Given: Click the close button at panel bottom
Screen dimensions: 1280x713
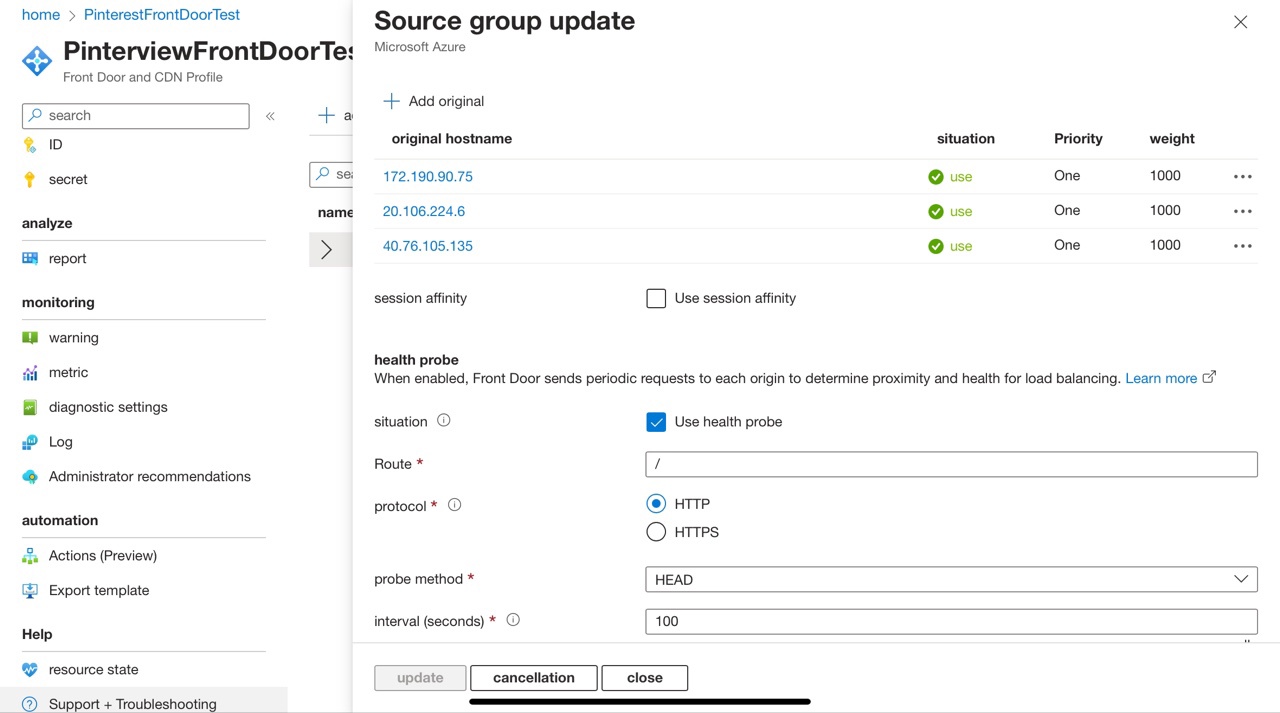Looking at the screenshot, I should point(645,678).
